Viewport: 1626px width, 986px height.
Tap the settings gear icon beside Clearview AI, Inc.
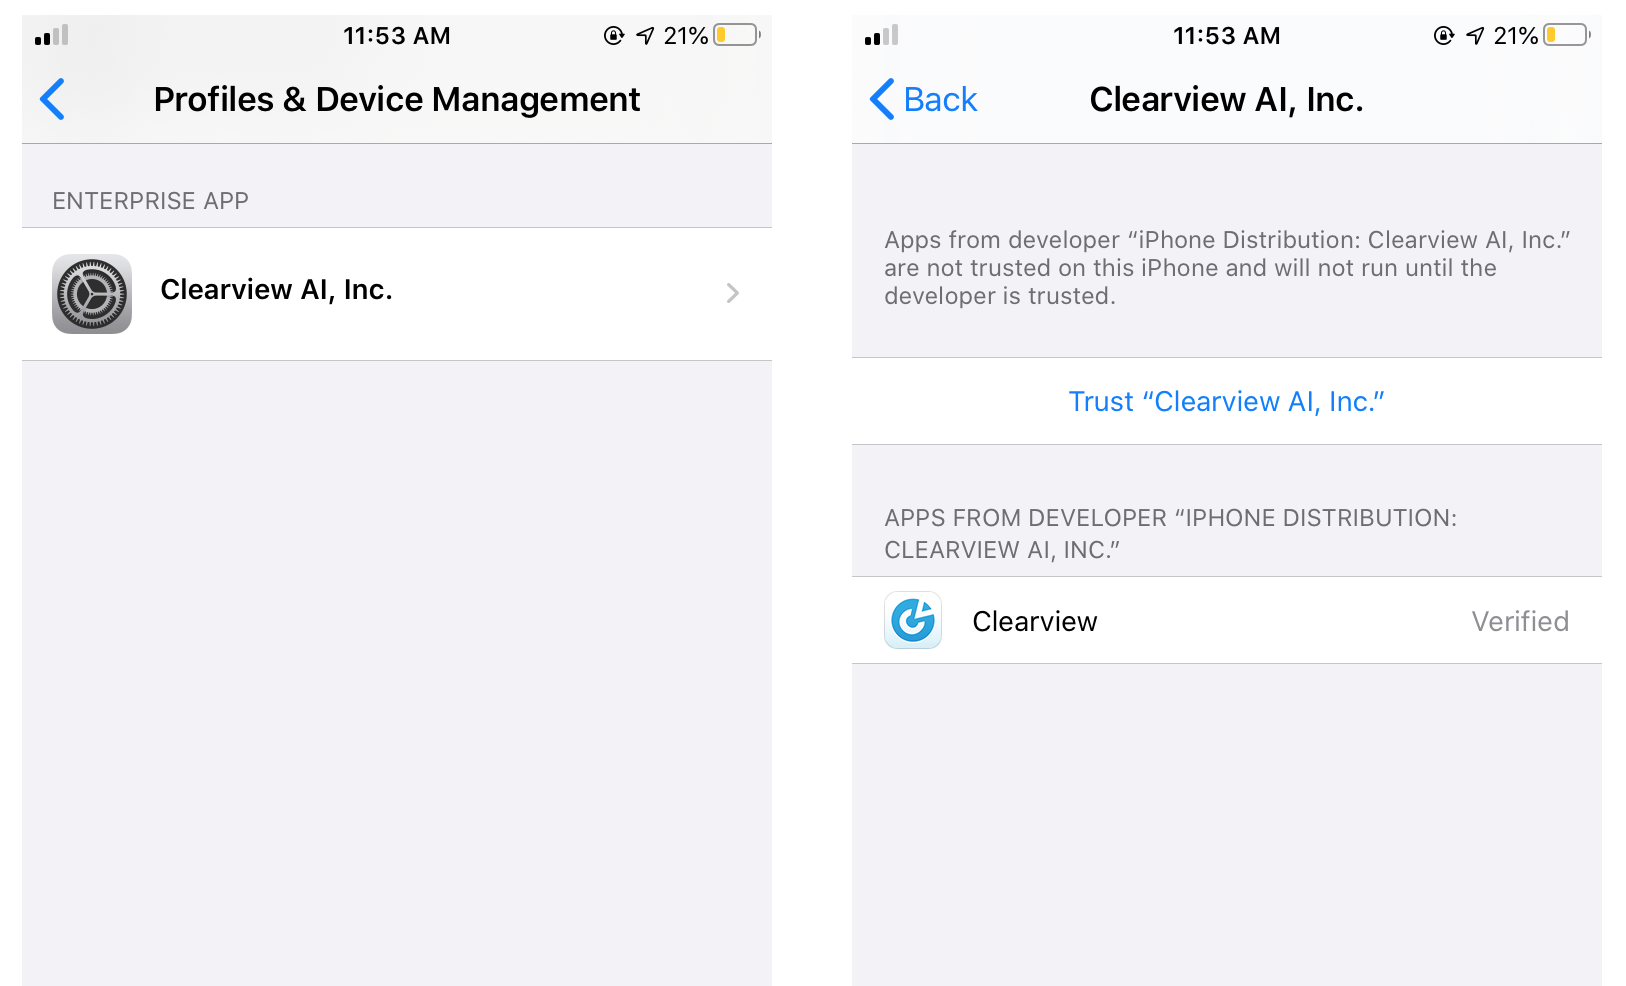point(92,294)
